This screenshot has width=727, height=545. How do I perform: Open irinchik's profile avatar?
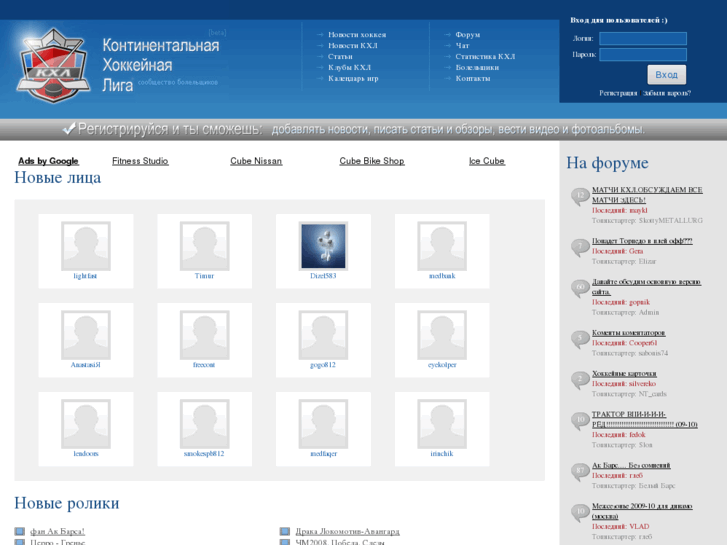coord(442,424)
